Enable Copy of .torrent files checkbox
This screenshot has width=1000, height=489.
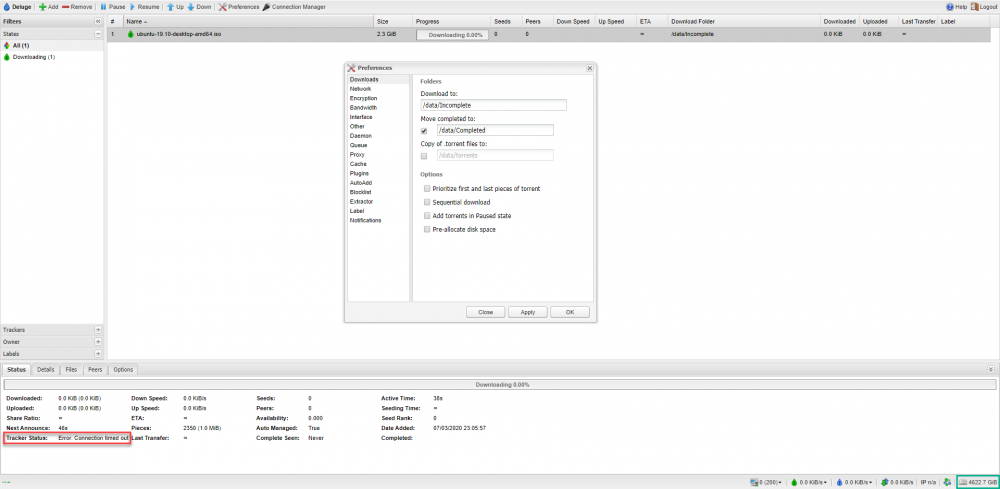[x=424, y=156]
